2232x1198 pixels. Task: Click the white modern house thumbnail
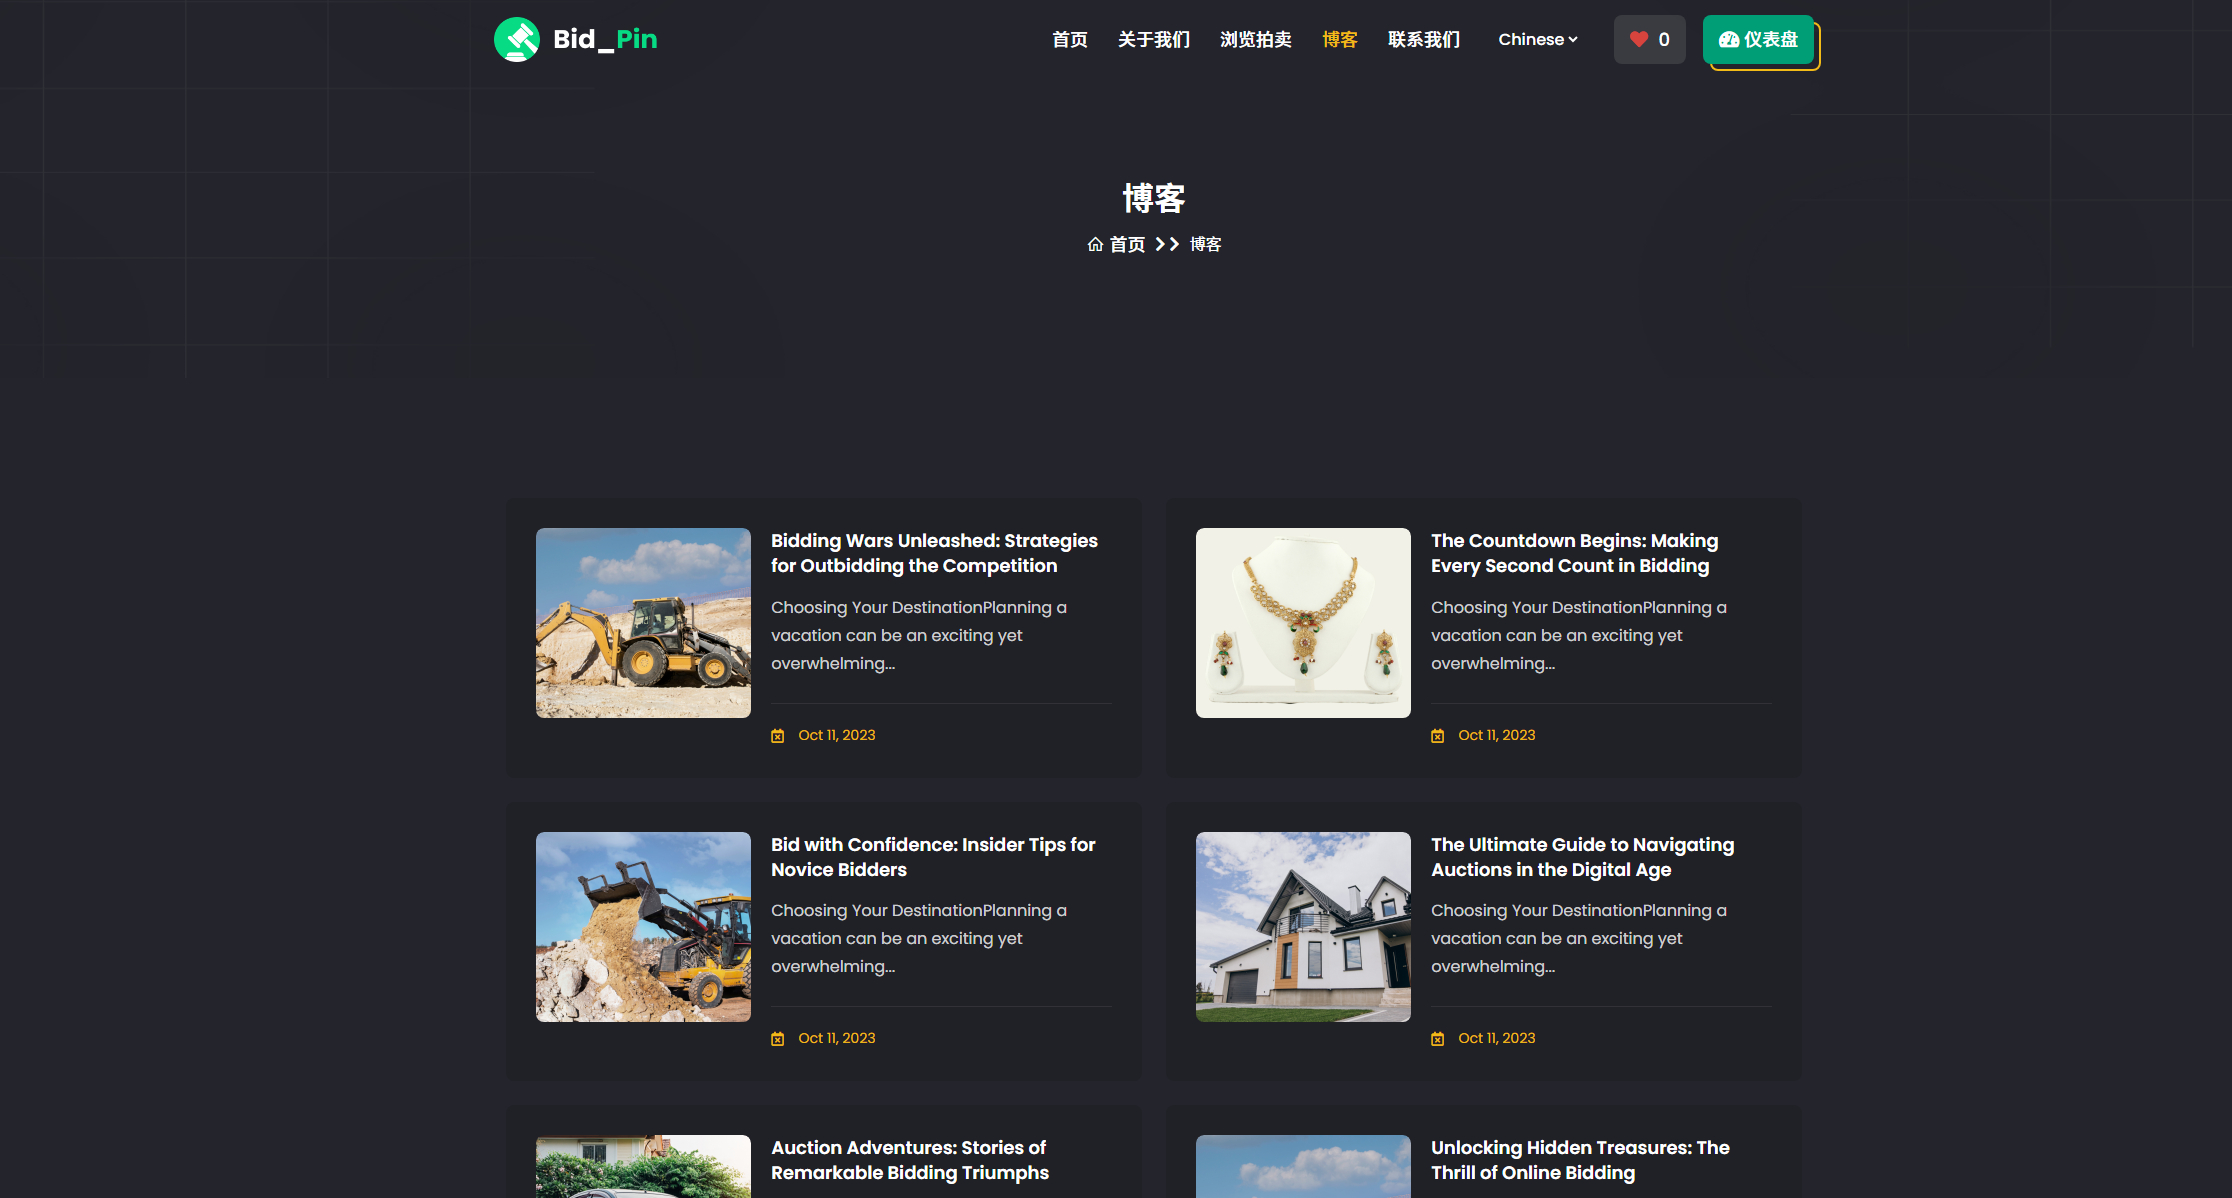[1303, 927]
